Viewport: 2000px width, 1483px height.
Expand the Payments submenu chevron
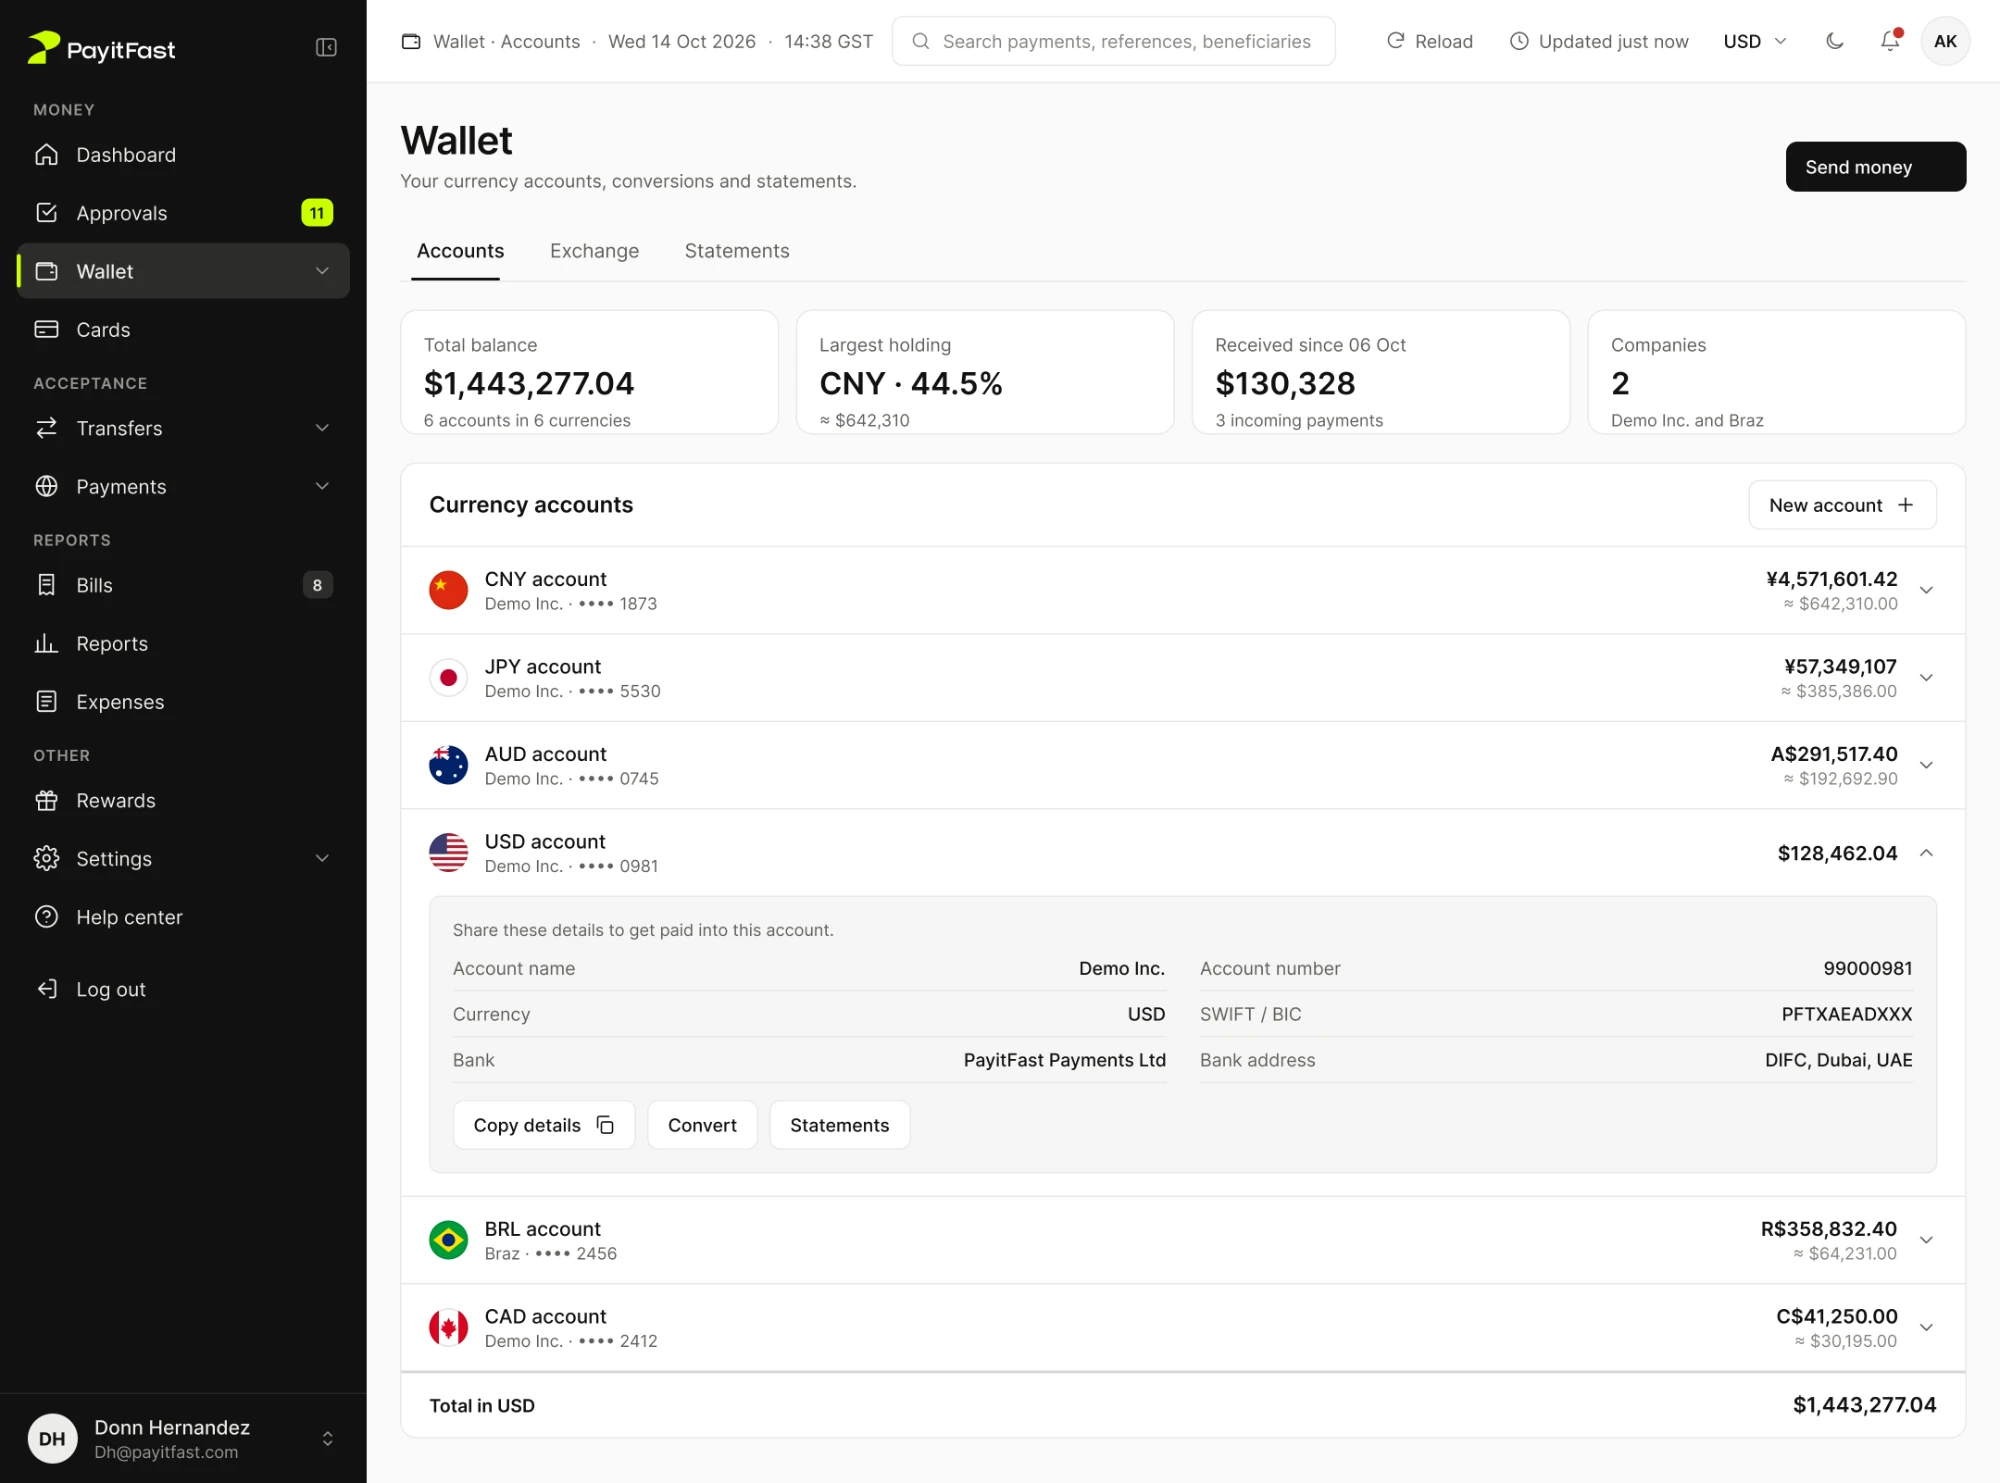[322, 486]
